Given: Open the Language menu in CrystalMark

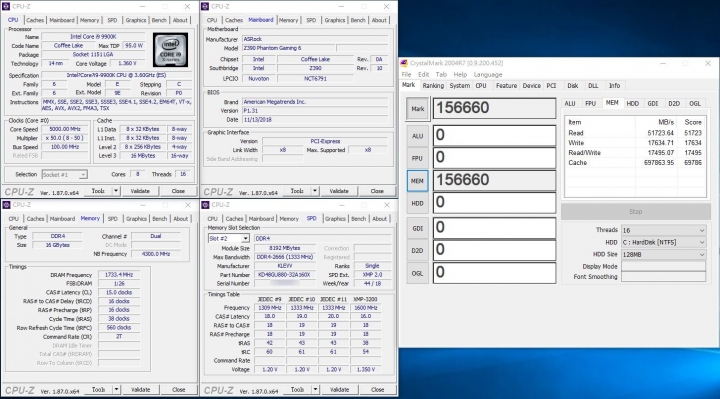Looking at the screenshot, I should click(488, 74).
